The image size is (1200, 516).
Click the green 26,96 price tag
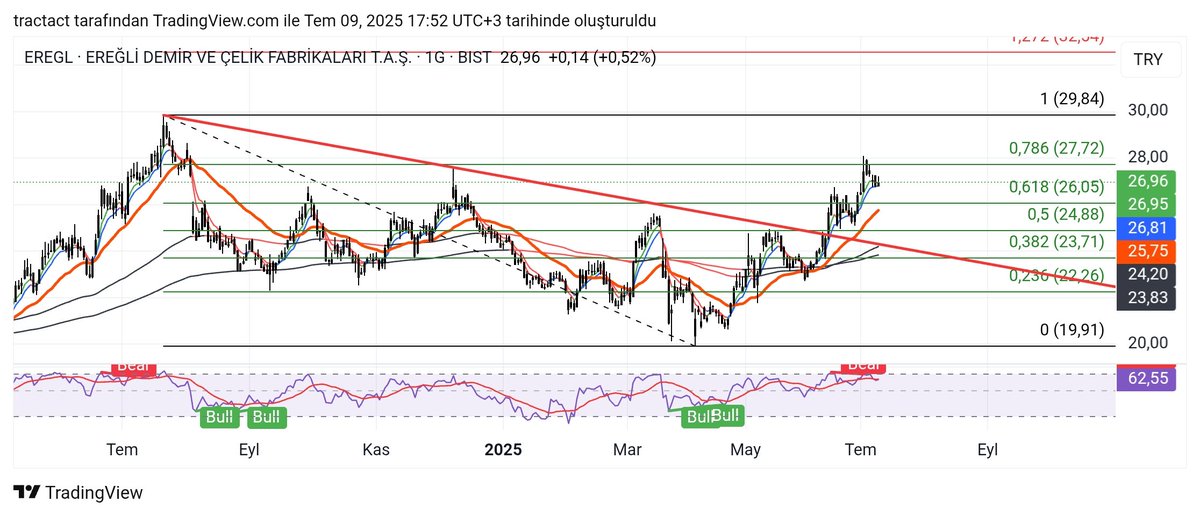1147,181
